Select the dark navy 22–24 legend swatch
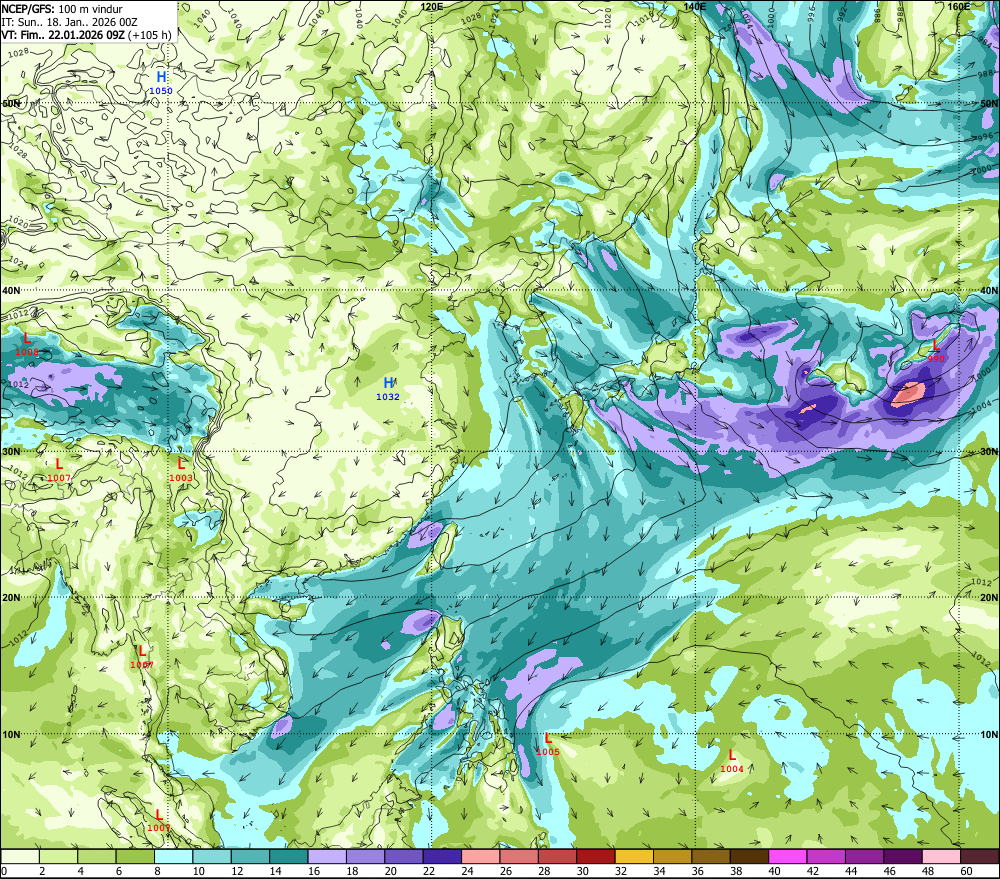Image resolution: width=1000 pixels, height=879 pixels. pos(442,856)
